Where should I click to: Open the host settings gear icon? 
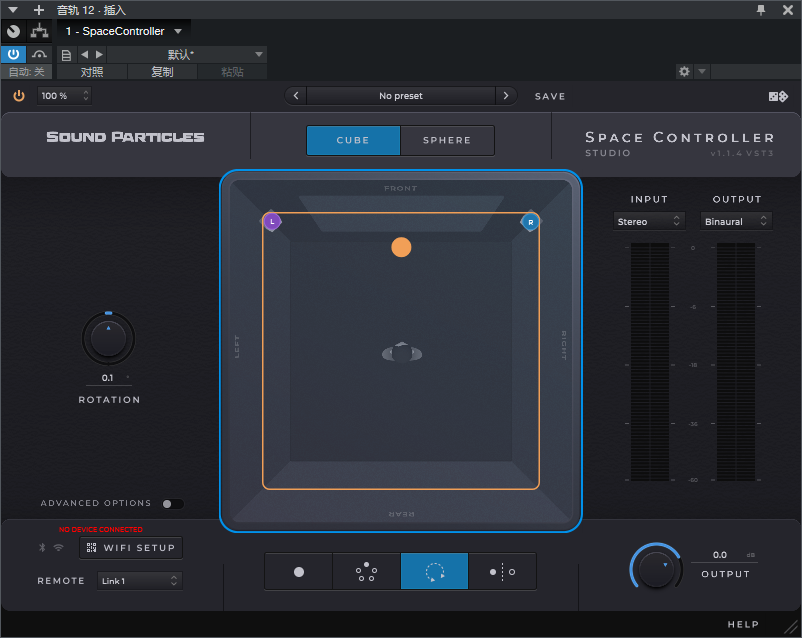(684, 71)
